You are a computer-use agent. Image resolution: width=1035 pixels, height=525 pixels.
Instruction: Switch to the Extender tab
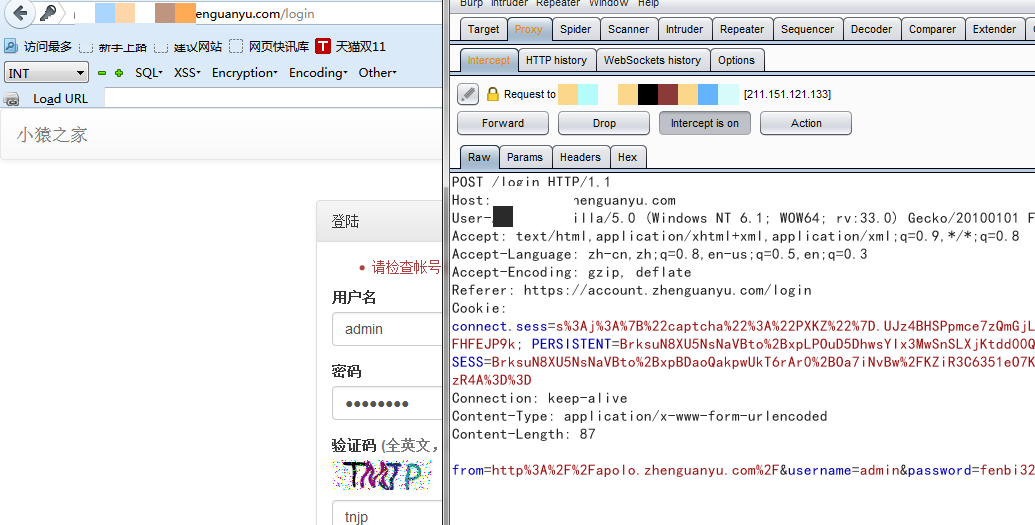994,29
